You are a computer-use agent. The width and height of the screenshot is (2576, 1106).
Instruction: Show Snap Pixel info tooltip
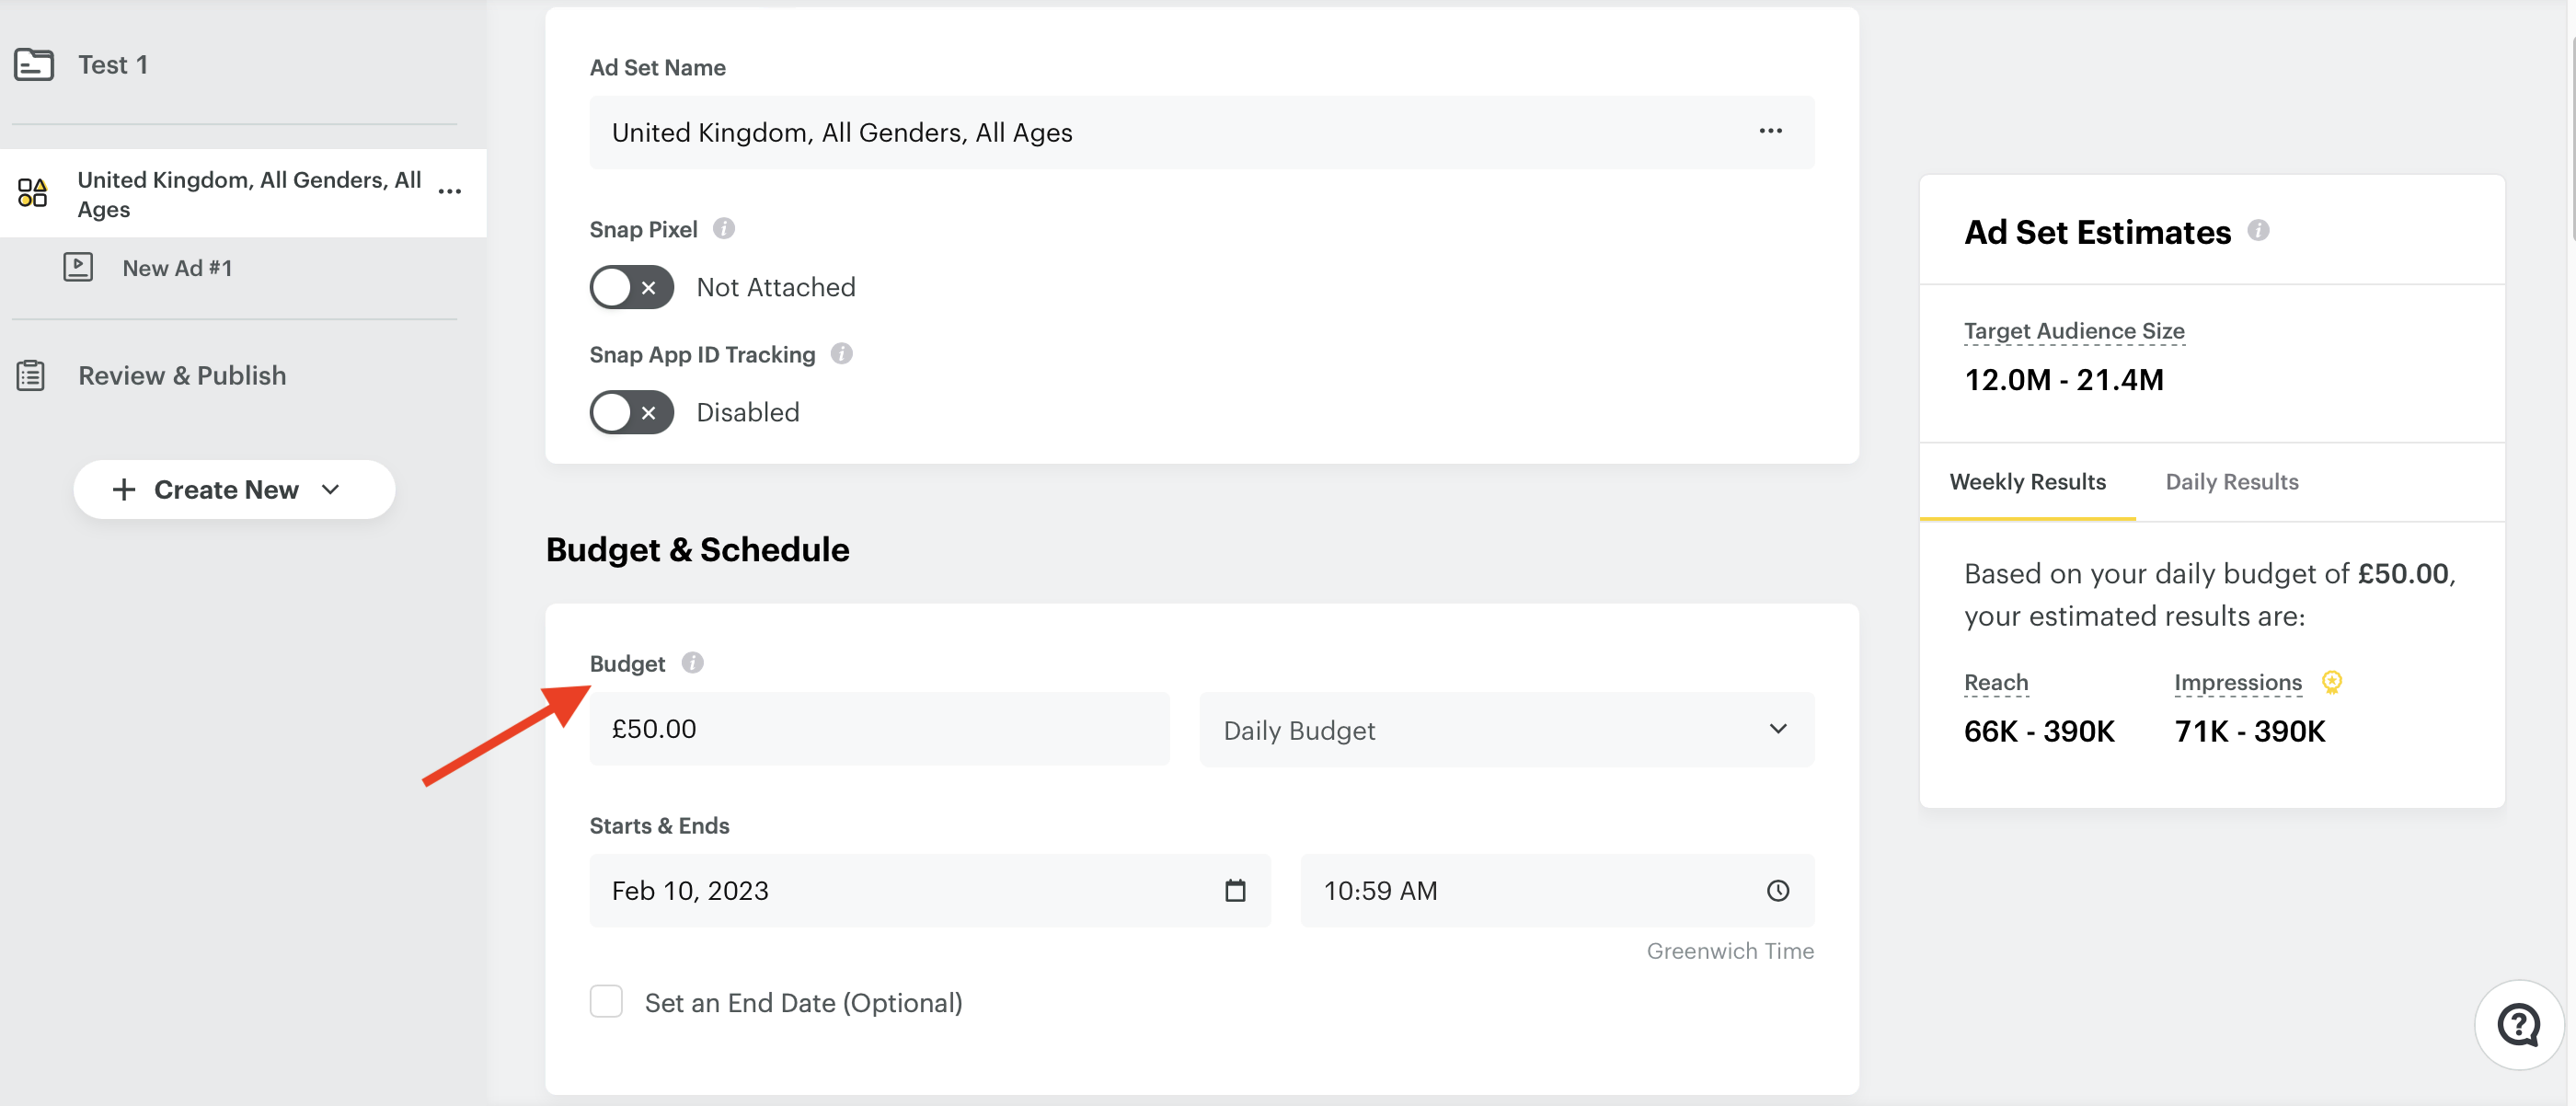(x=724, y=229)
